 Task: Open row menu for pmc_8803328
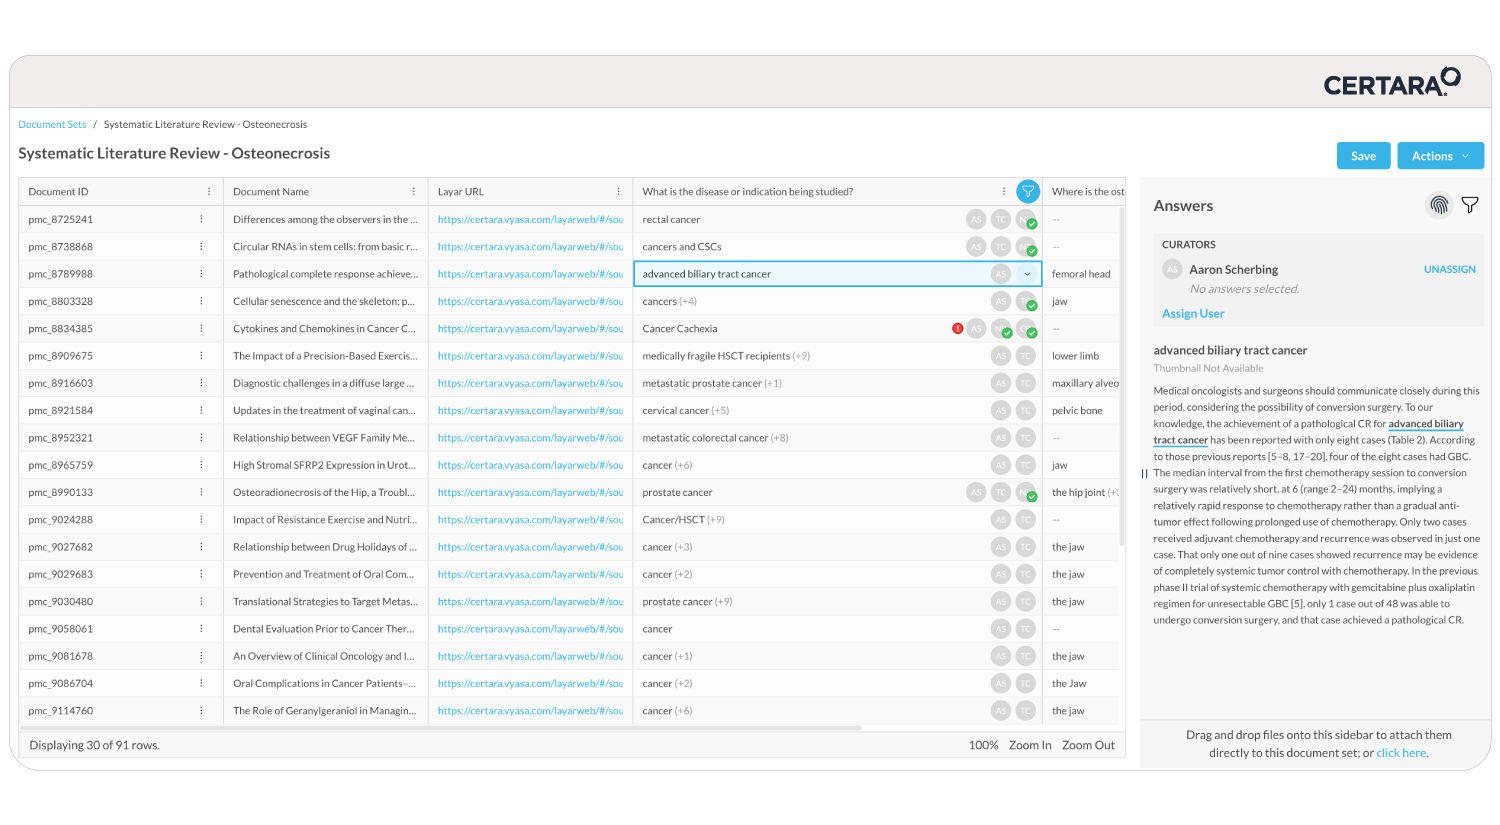[201, 301]
